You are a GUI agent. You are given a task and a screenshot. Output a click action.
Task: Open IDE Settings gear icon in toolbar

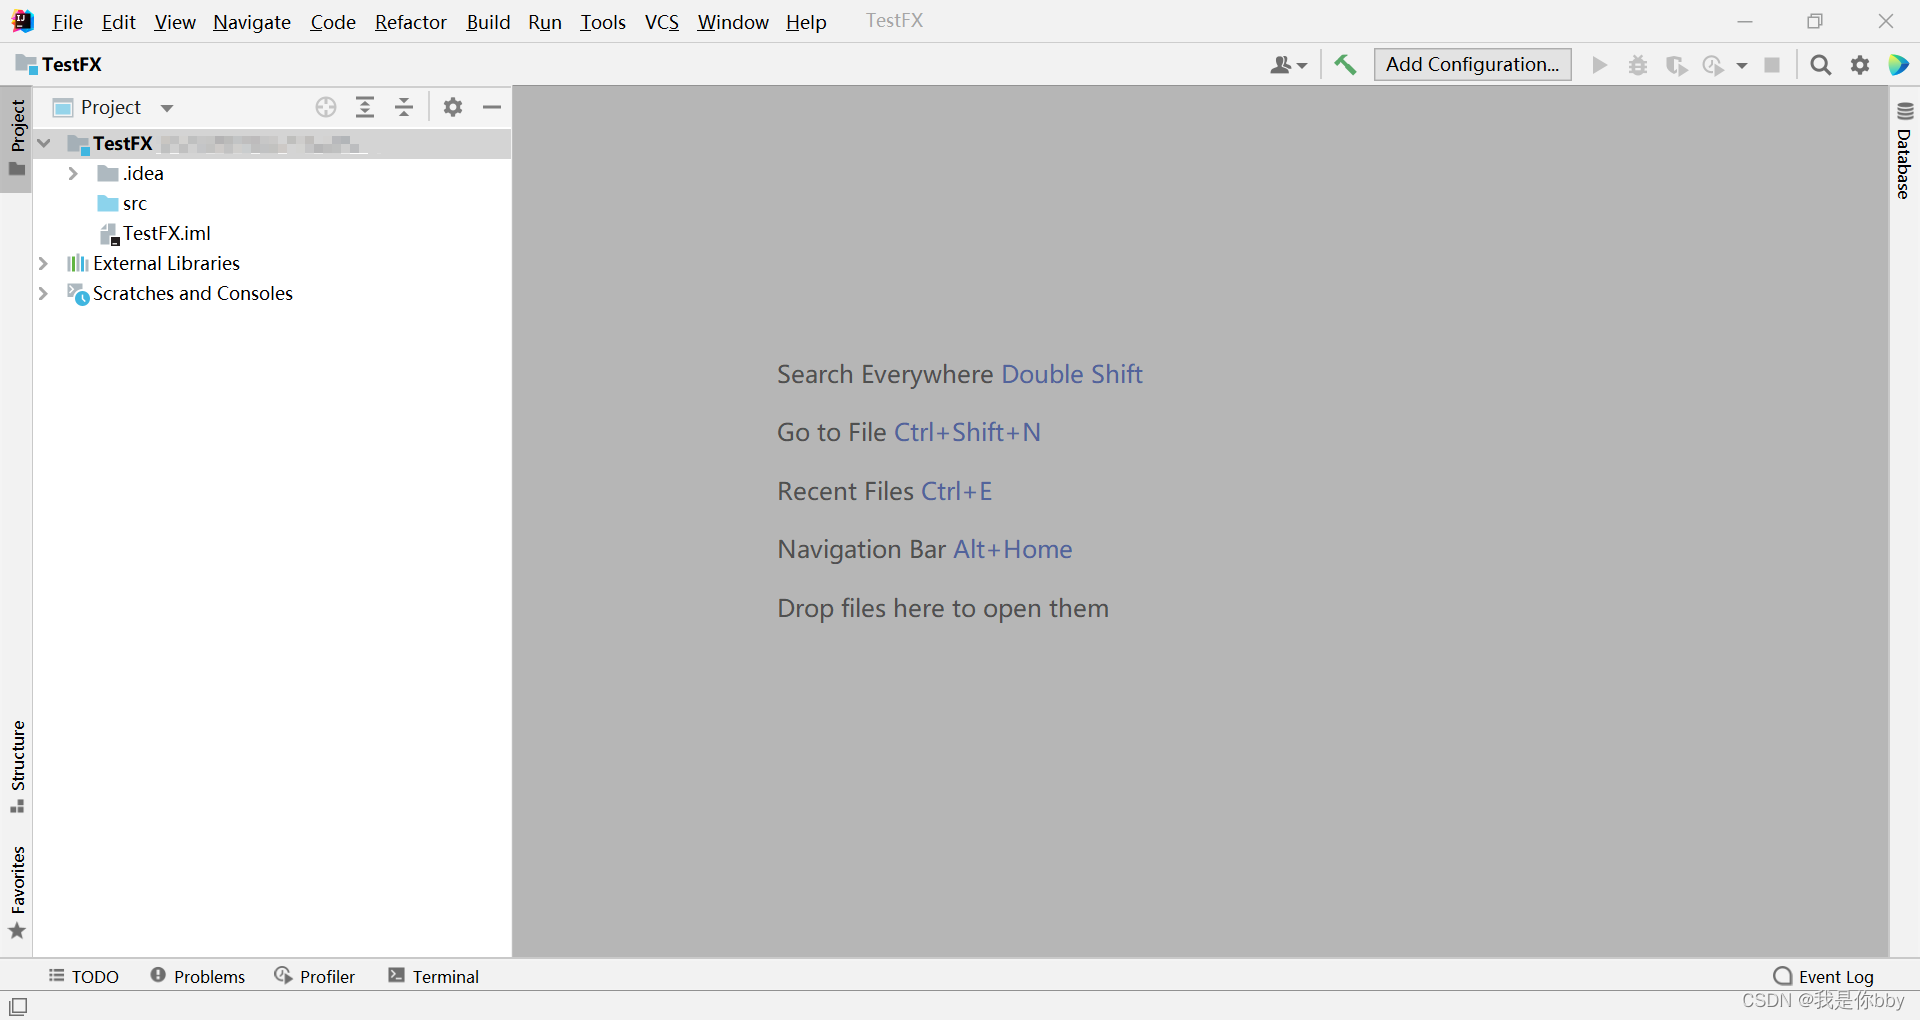tap(1860, 64)
